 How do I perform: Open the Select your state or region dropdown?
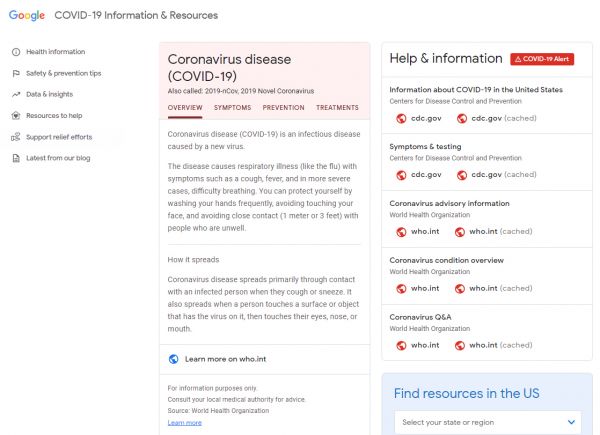tap(487, 422)
